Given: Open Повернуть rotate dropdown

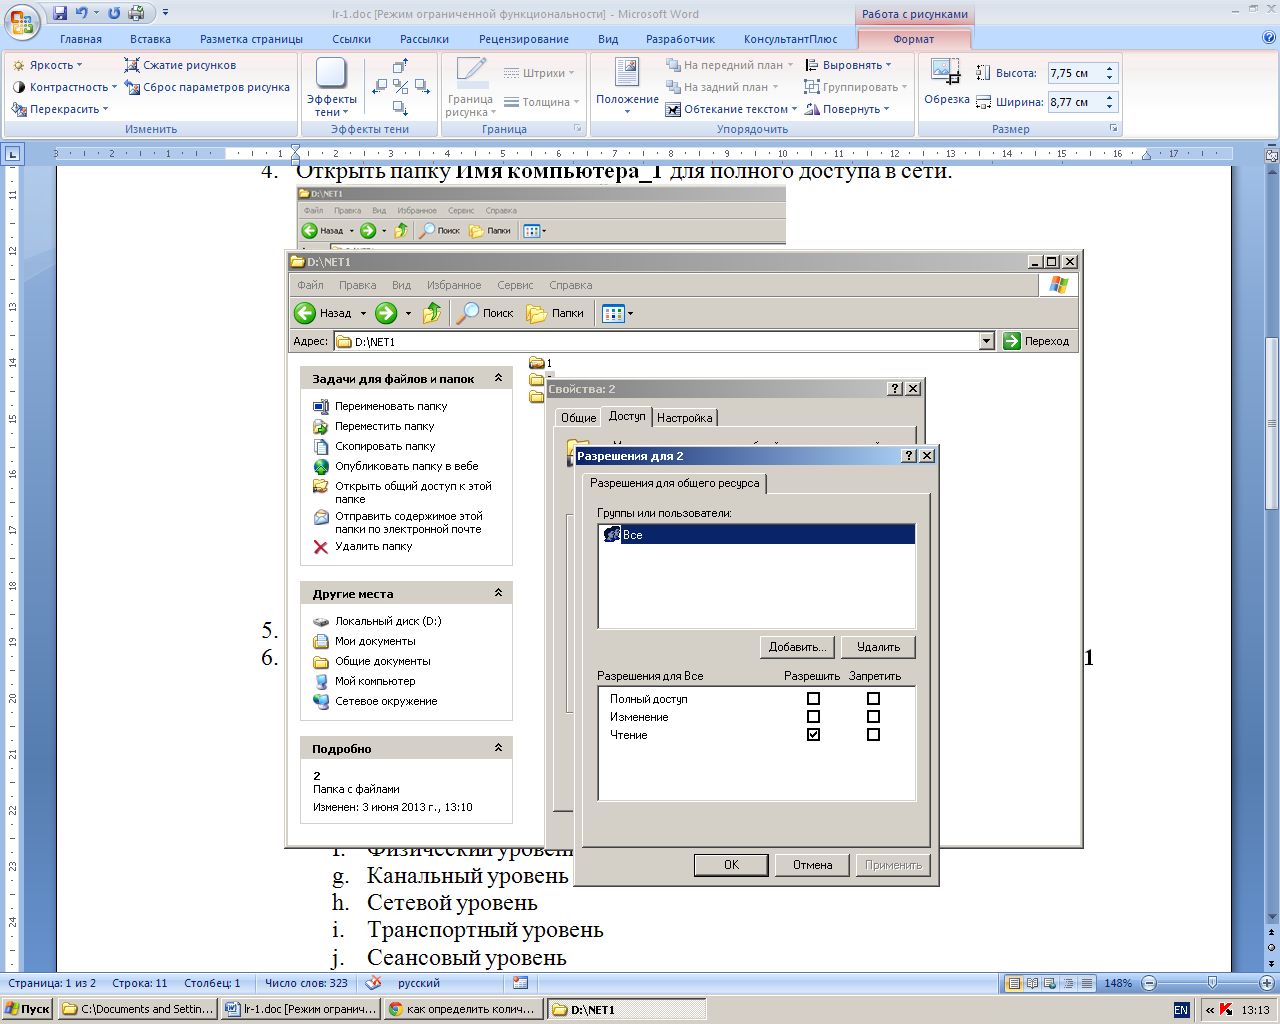Looking at the screenshot, I should coord(847,109).
